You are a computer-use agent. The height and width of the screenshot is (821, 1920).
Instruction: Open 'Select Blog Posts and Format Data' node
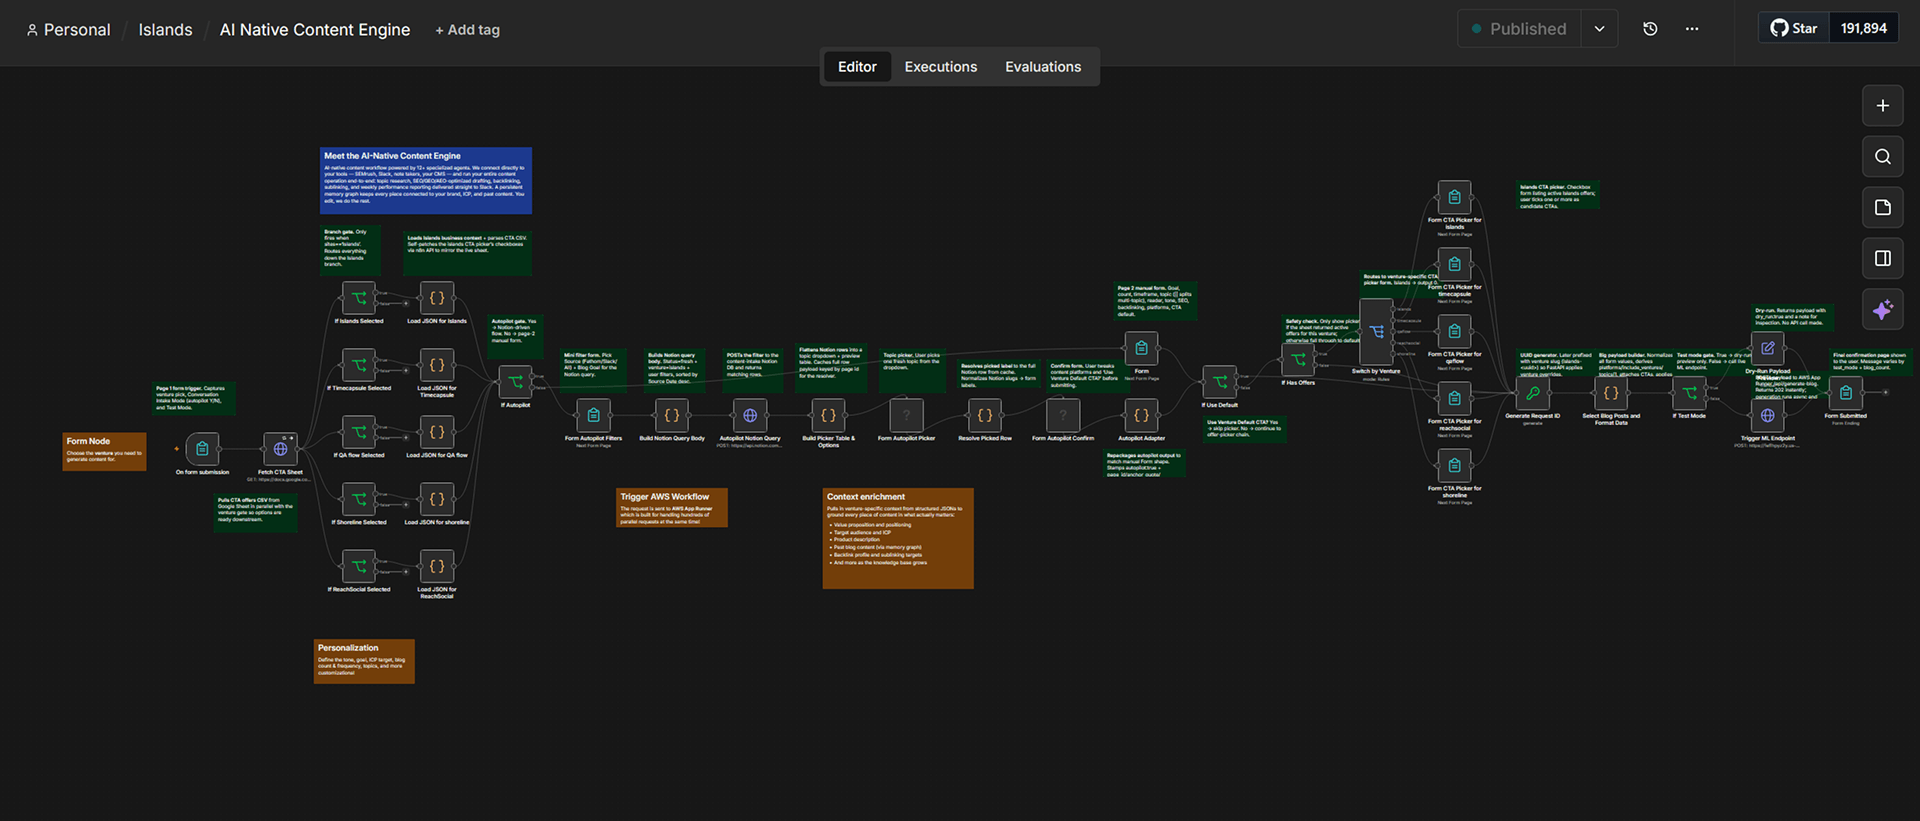(1611, 393)
